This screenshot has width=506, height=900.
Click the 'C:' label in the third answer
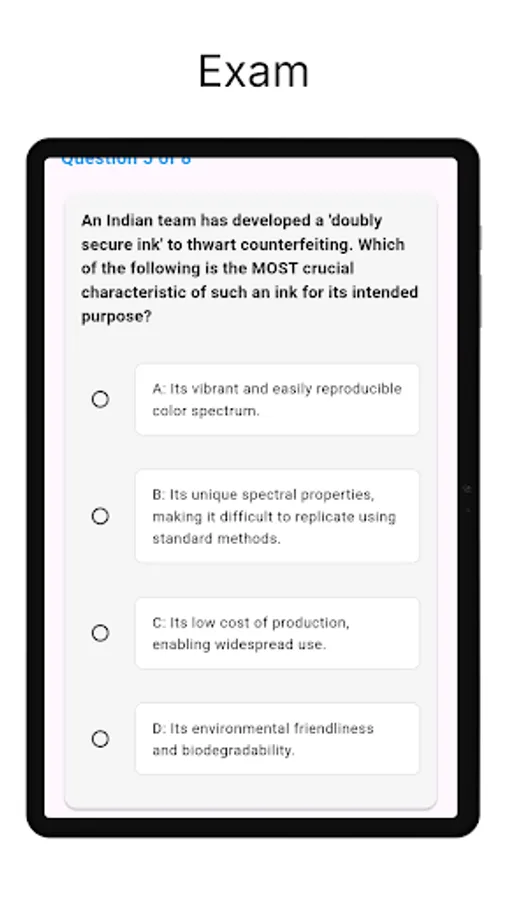(x=159, y=622)
